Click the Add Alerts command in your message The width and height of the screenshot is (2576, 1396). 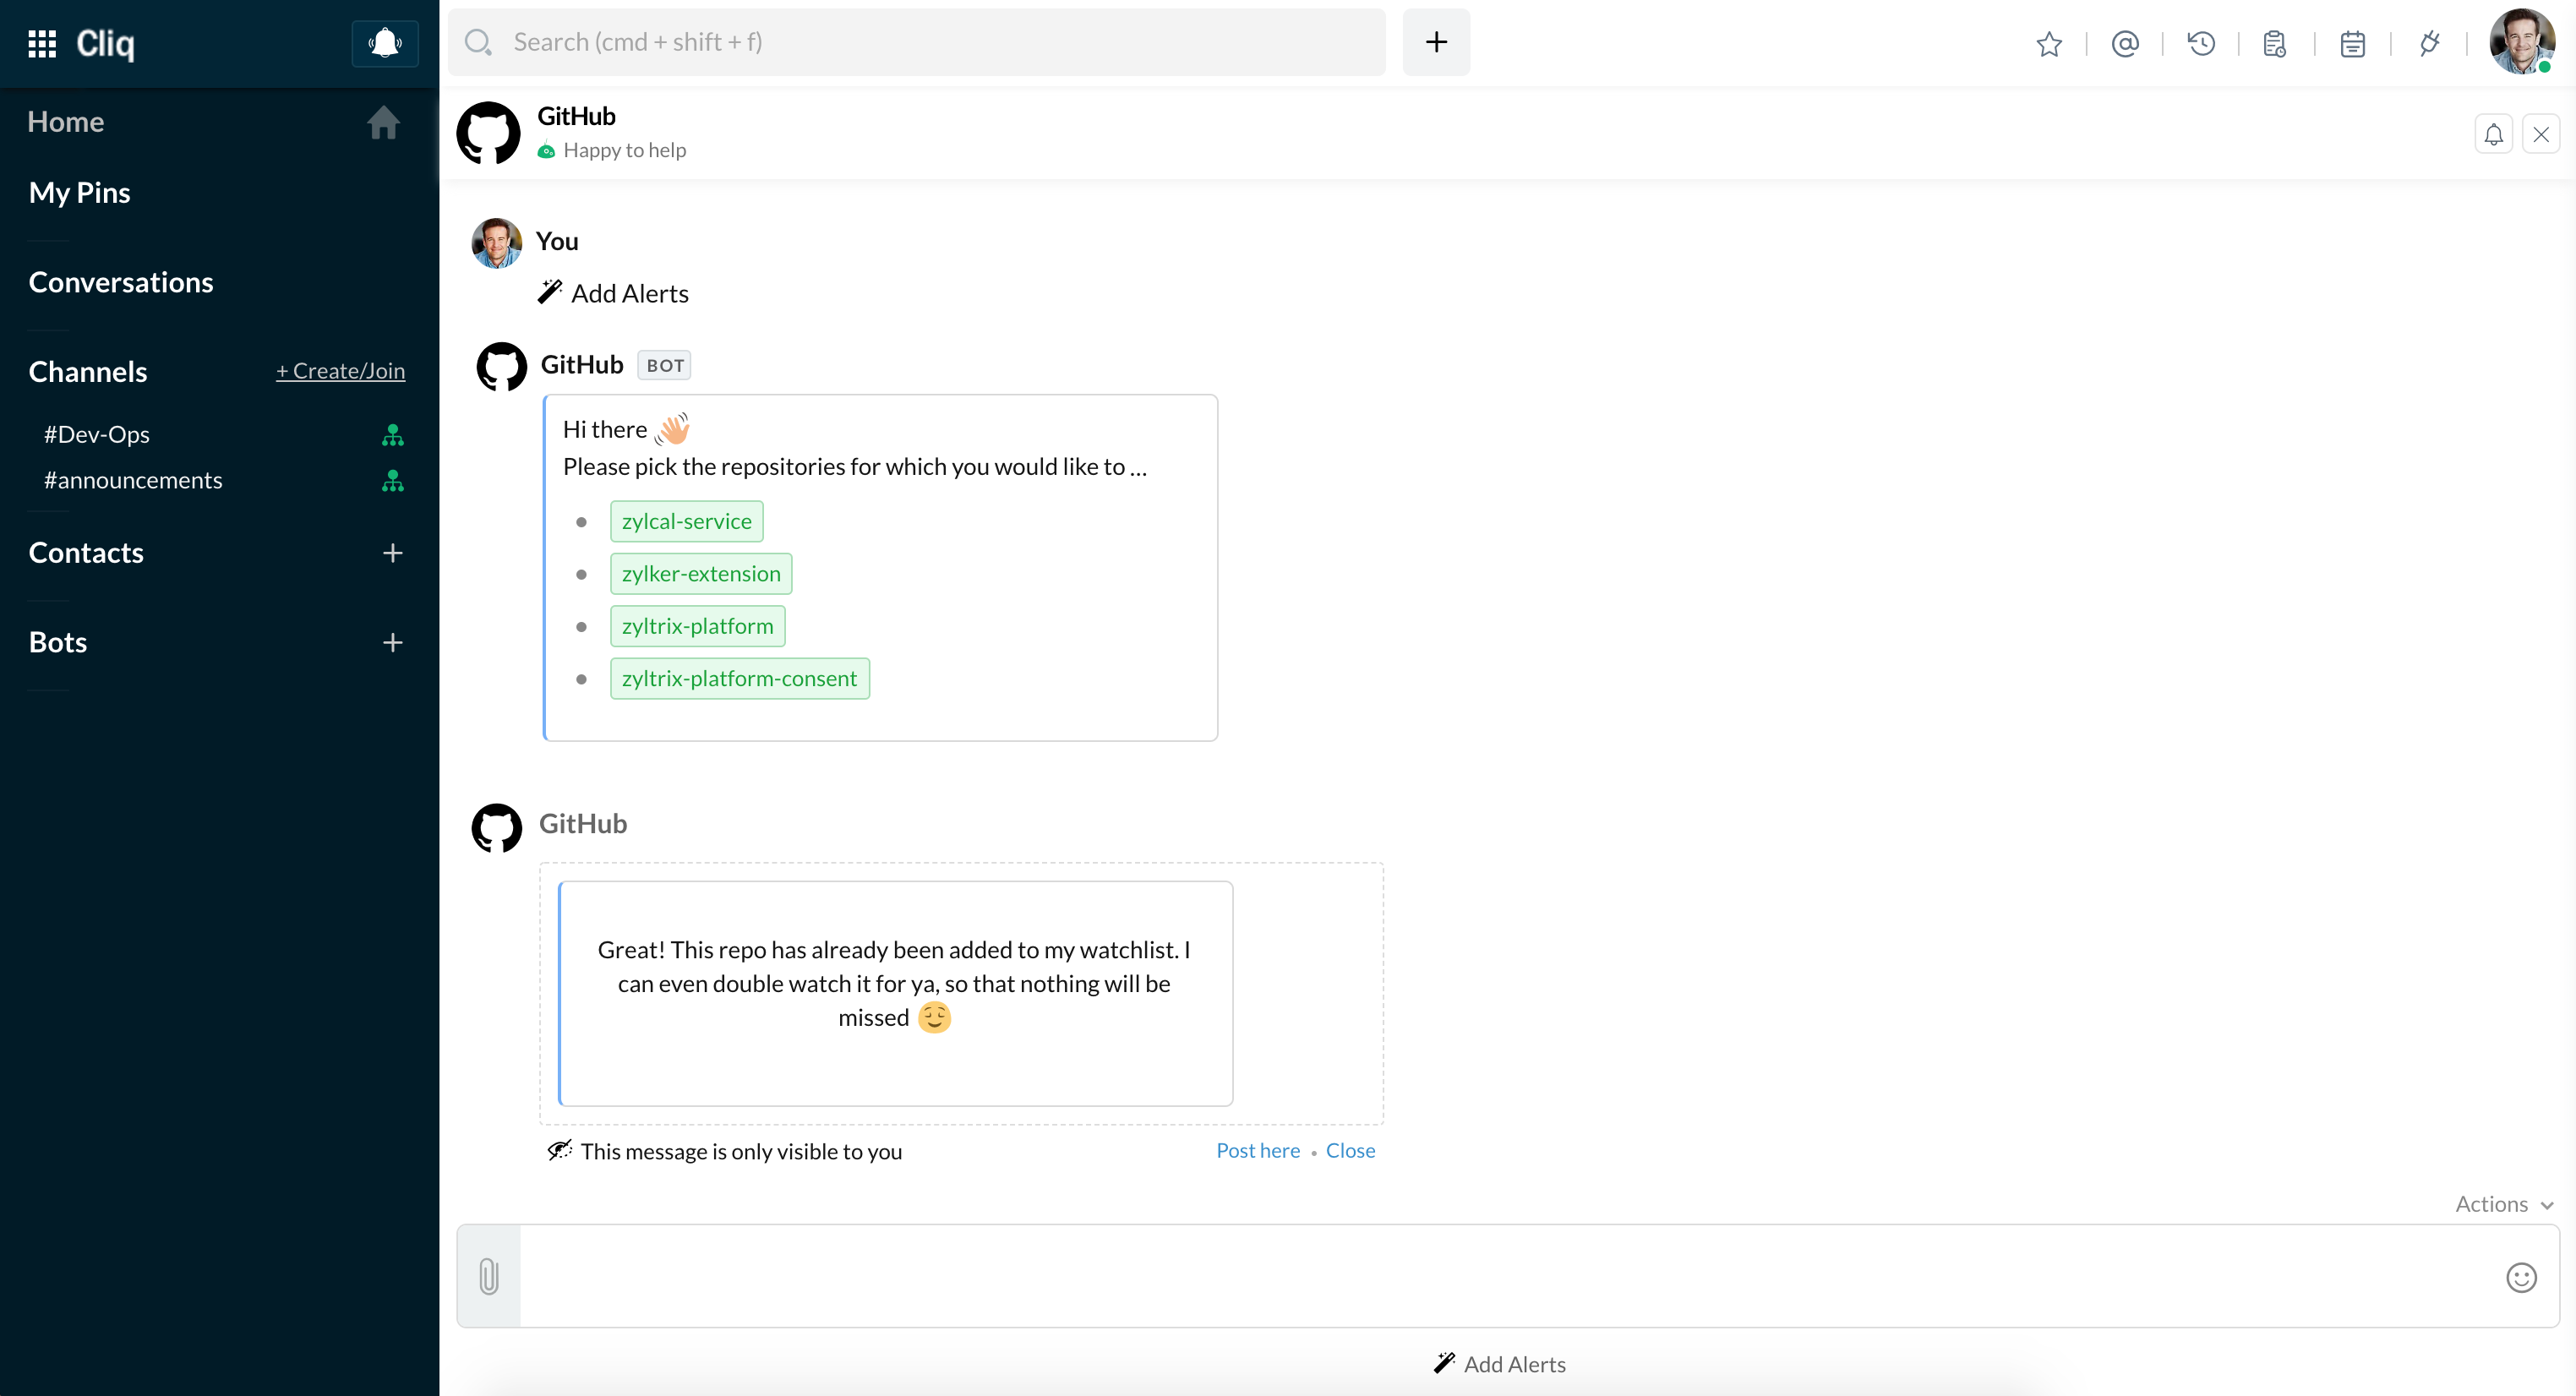coord(614,293)
